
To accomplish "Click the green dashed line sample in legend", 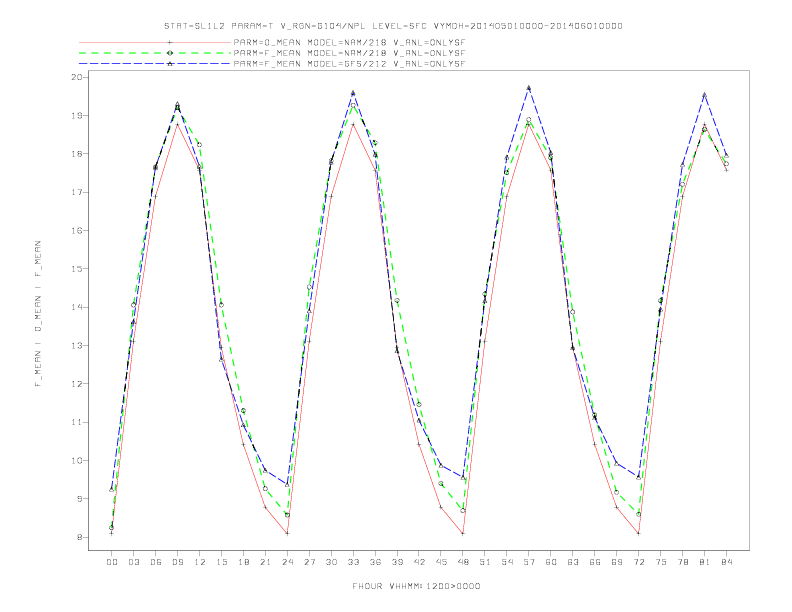I will point(155,53).
